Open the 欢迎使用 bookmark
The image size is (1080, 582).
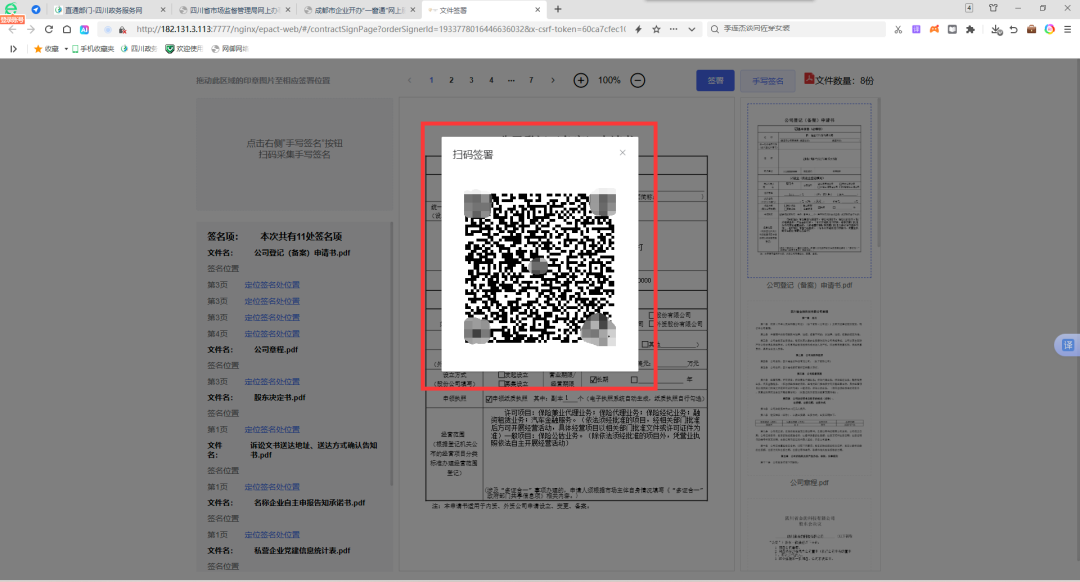click(x=184, y=49)
